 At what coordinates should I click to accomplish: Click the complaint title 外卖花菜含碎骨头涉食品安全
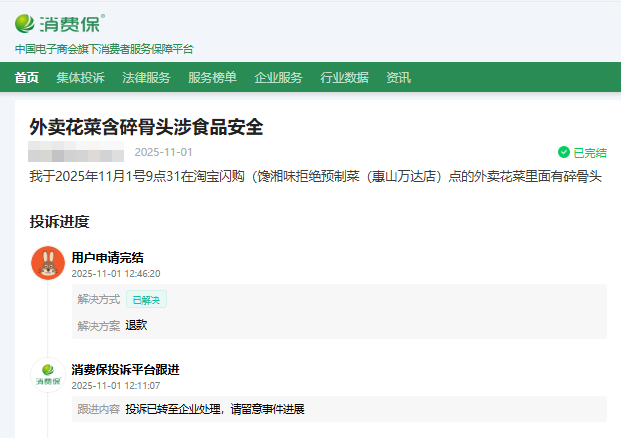[x=146, y=127]
